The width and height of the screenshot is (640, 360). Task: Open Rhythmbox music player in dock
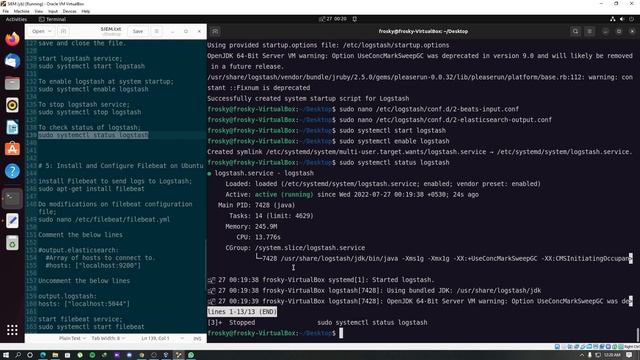tap(12, 105)
